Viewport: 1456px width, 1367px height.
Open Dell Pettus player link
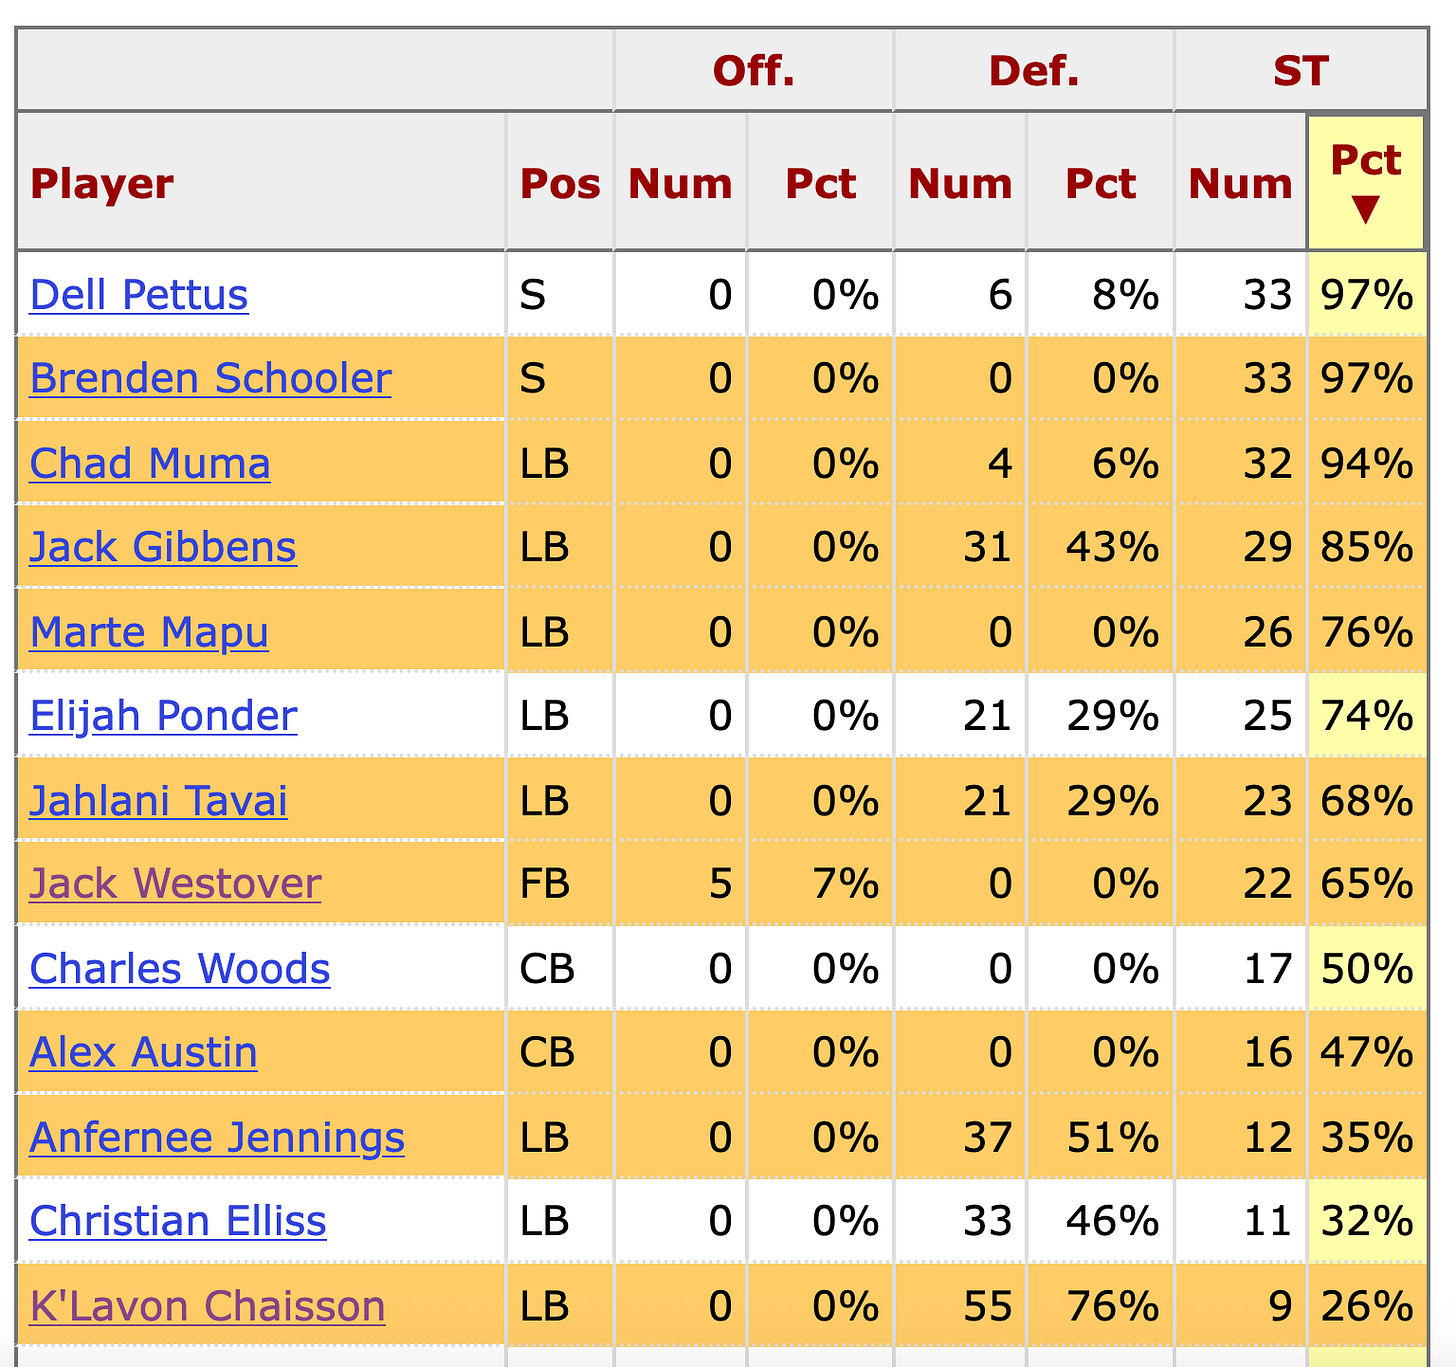pos(139,295)
